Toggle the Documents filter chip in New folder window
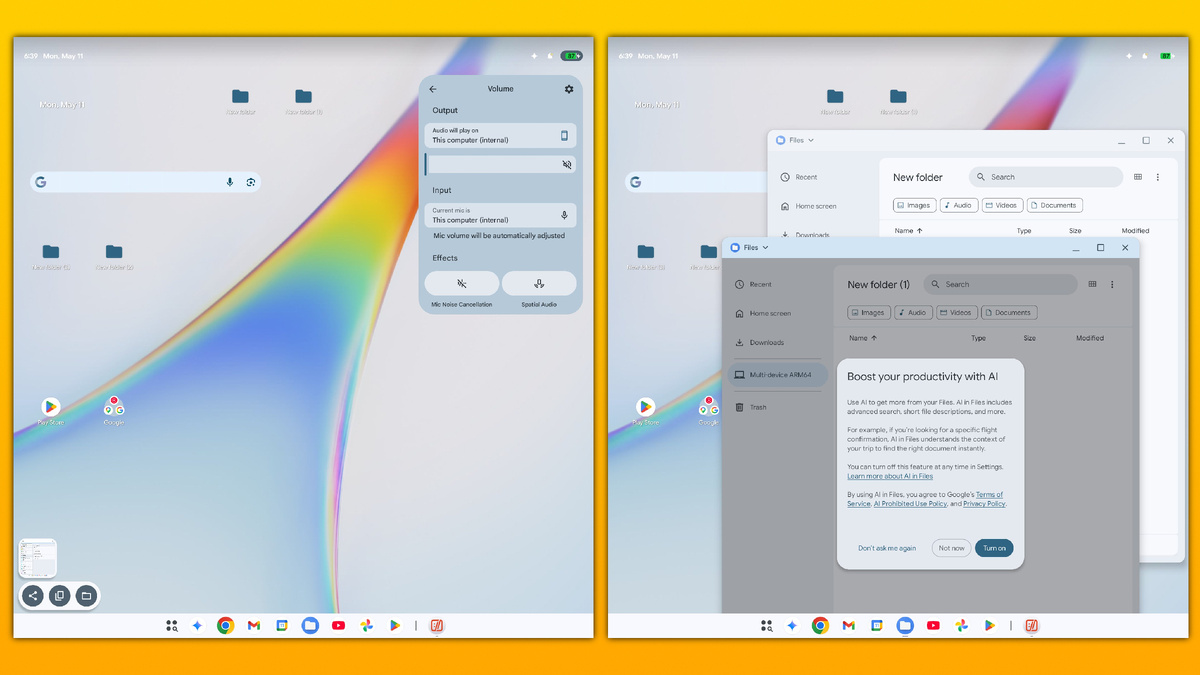Viewport: 1200px width, 675px height. point(1054,205)
